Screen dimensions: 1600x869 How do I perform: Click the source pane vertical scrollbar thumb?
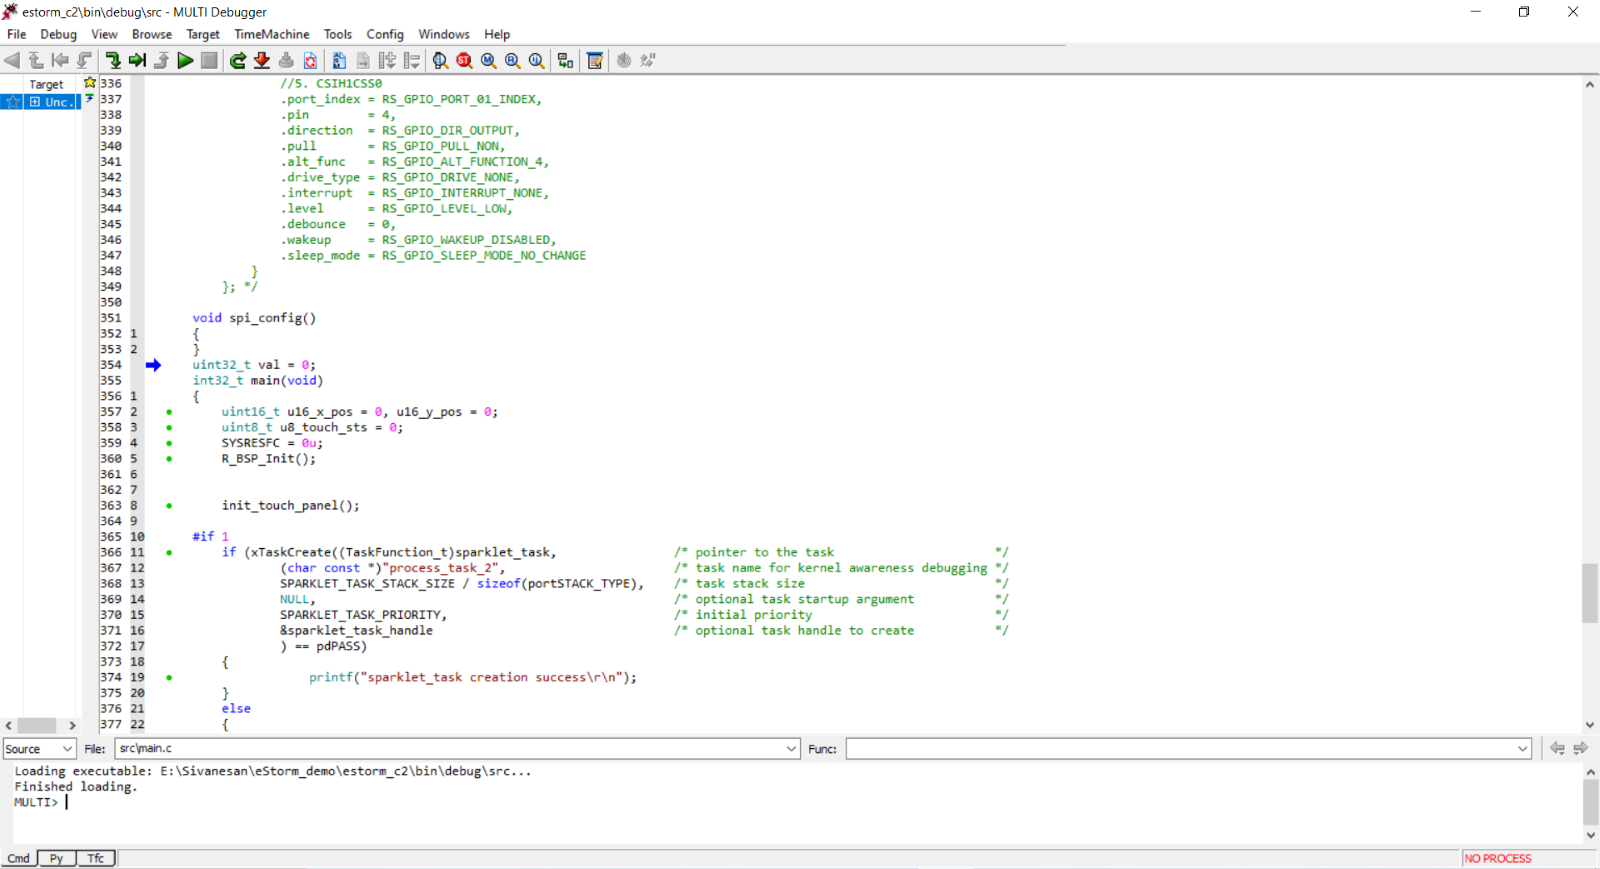1590,593
